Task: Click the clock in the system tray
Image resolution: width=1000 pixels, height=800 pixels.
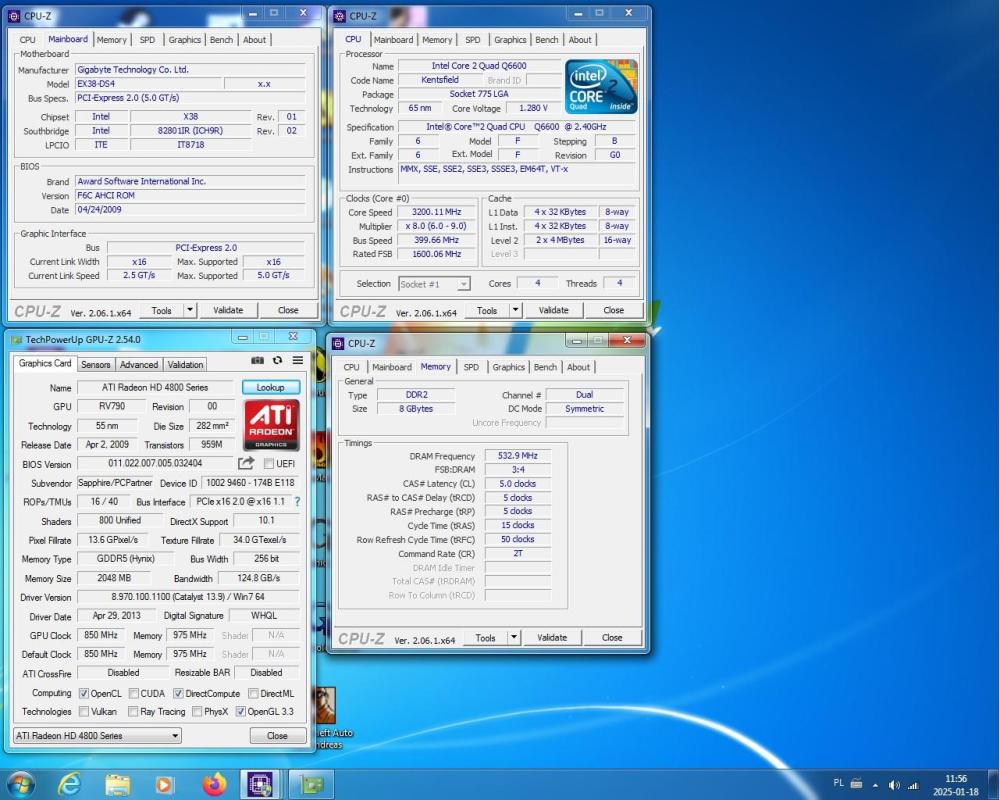Action: [x=956, y=784]
